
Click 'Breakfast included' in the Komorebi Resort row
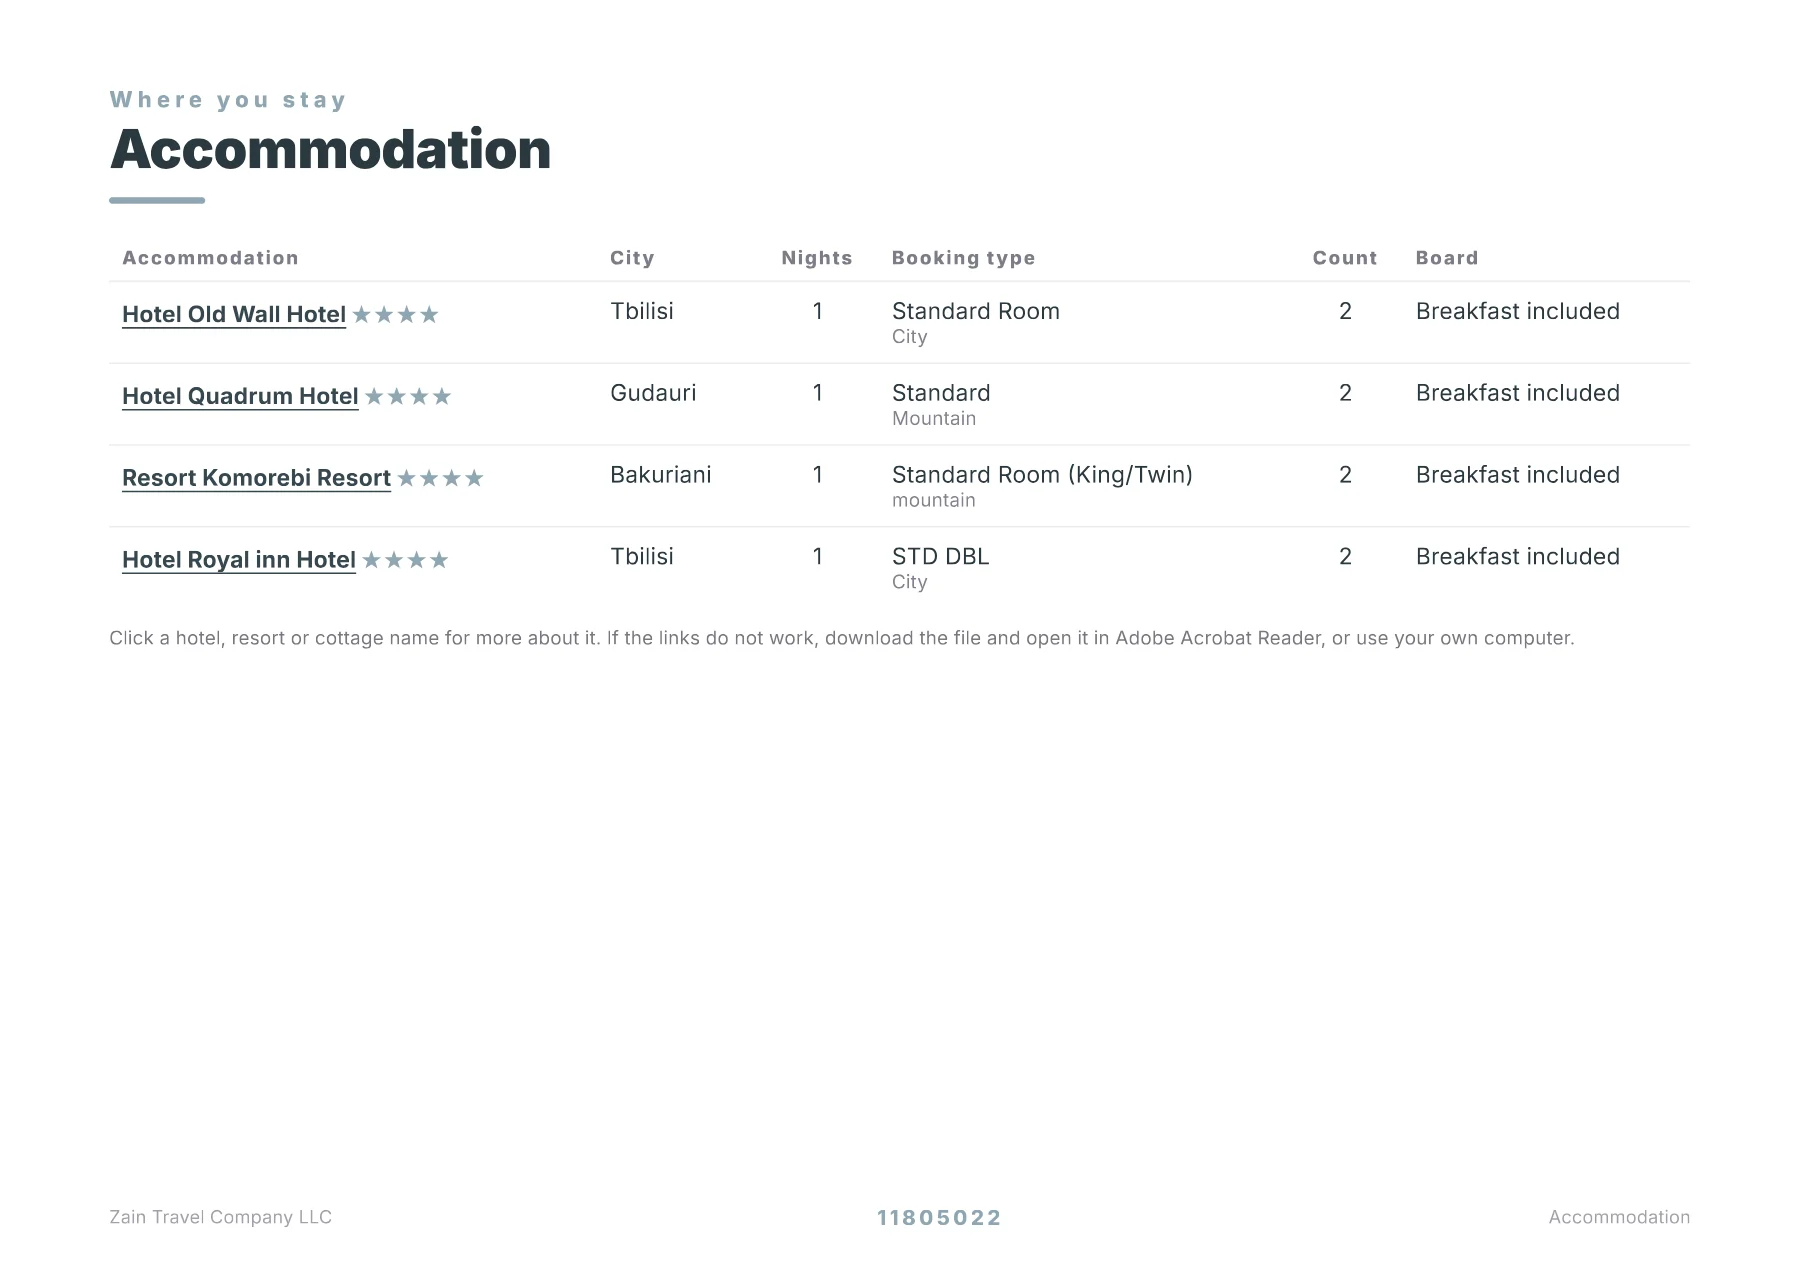[x=1518, y=475]
